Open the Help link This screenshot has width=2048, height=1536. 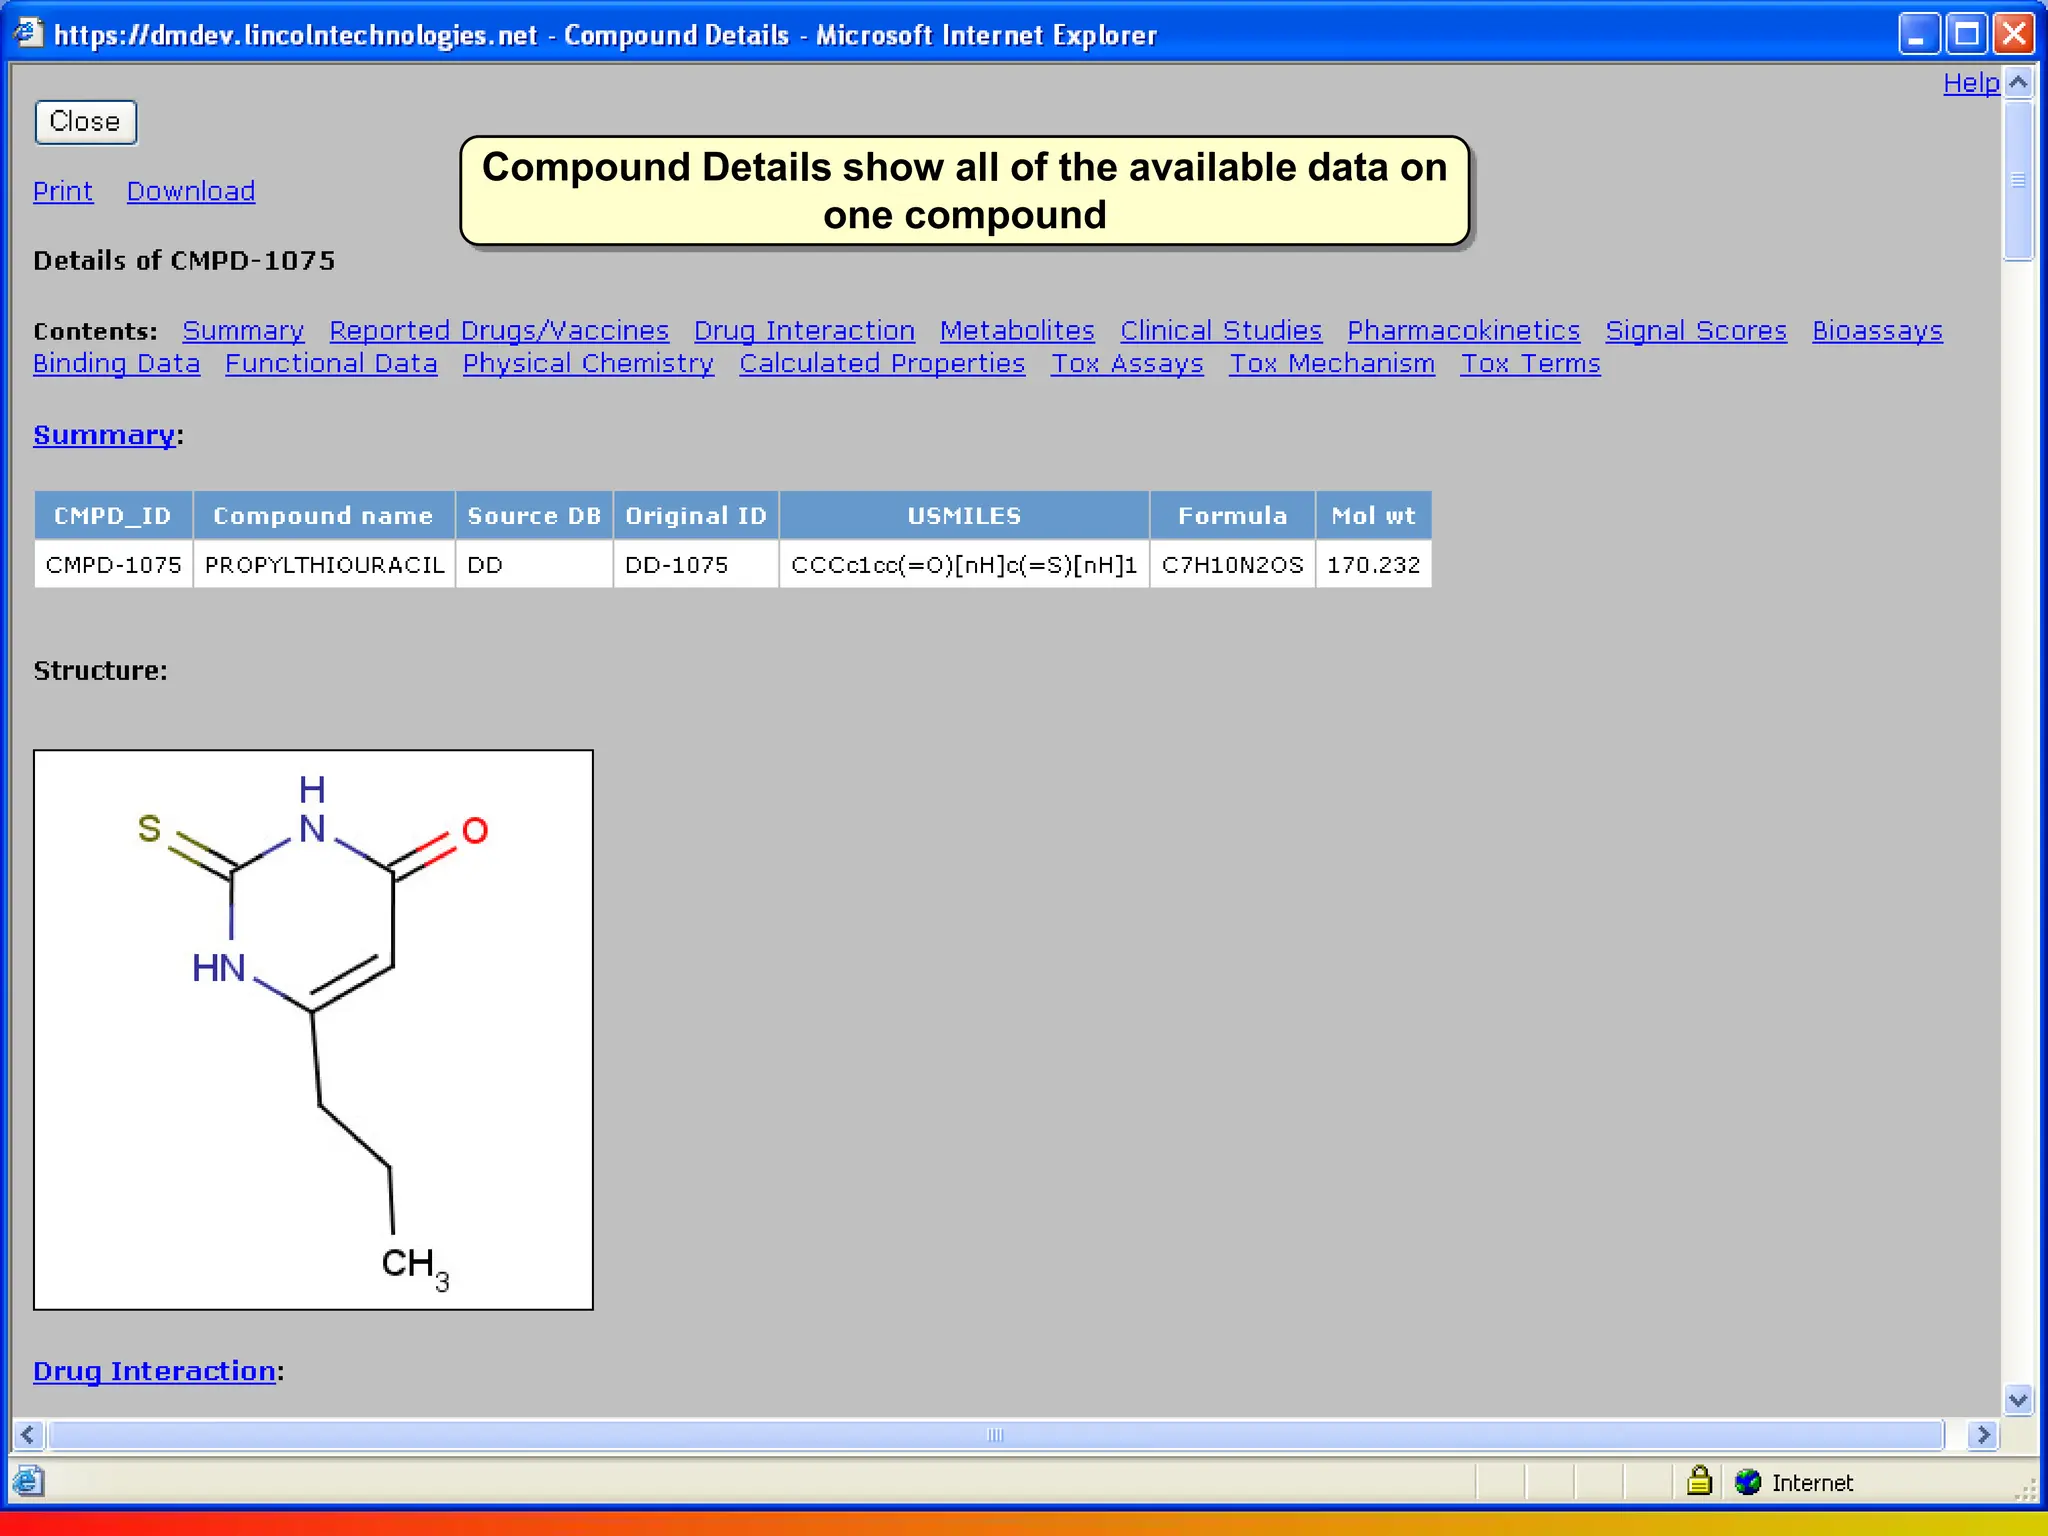[x=1971, y=83]
